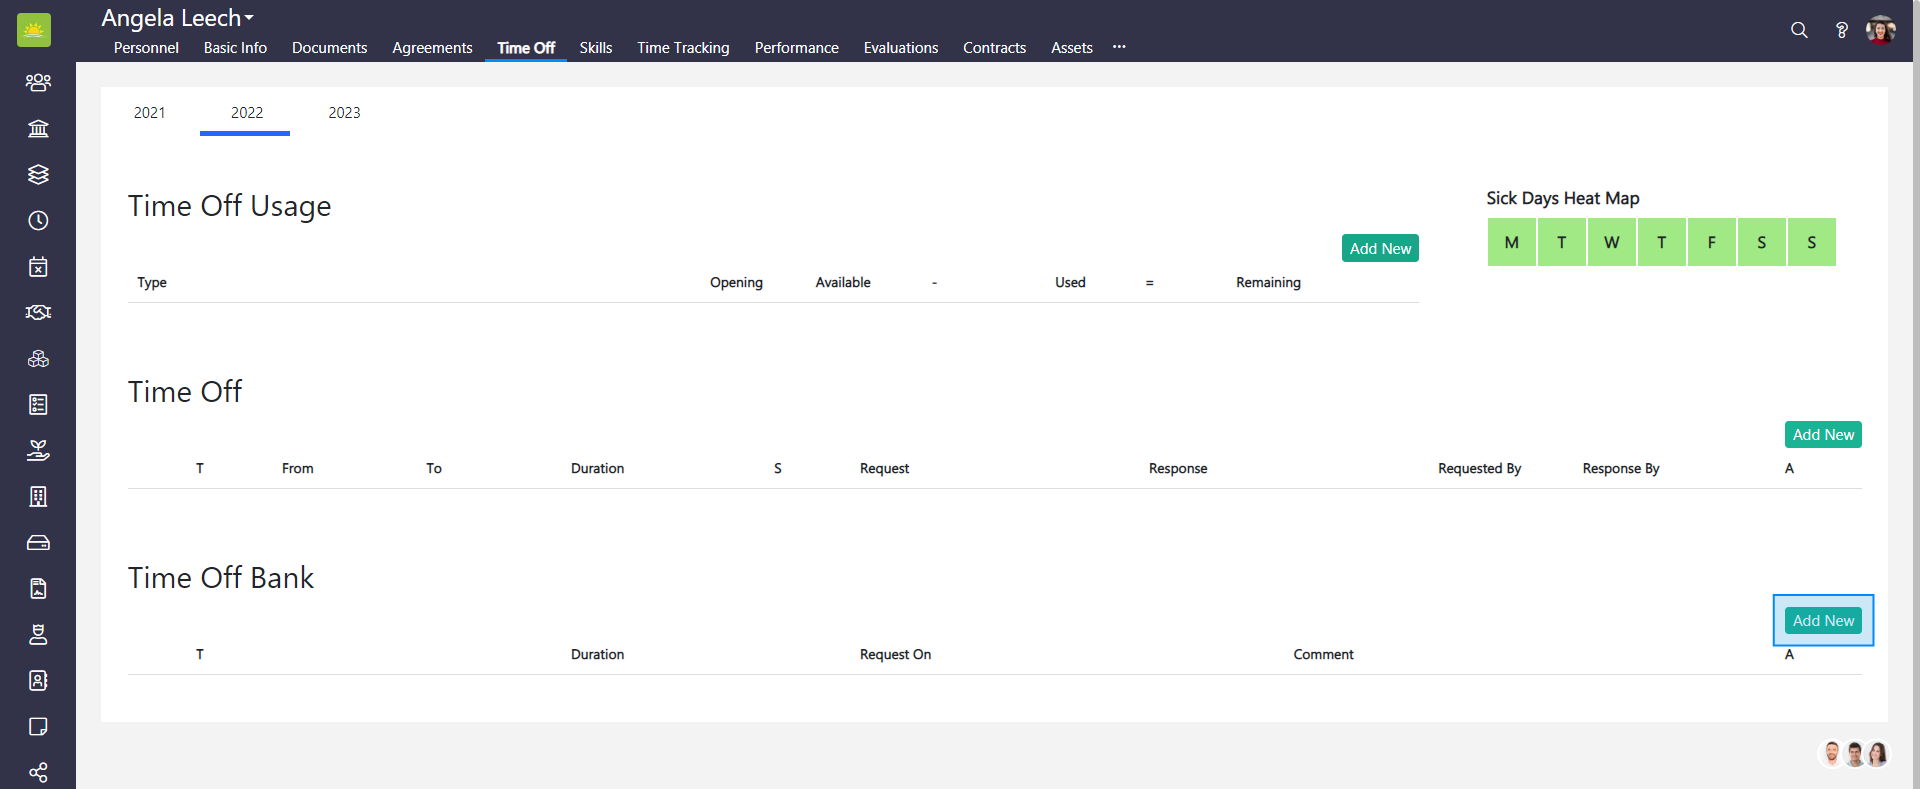
Task: Open the share nodes sidebar icon
Action: (38, 772)
